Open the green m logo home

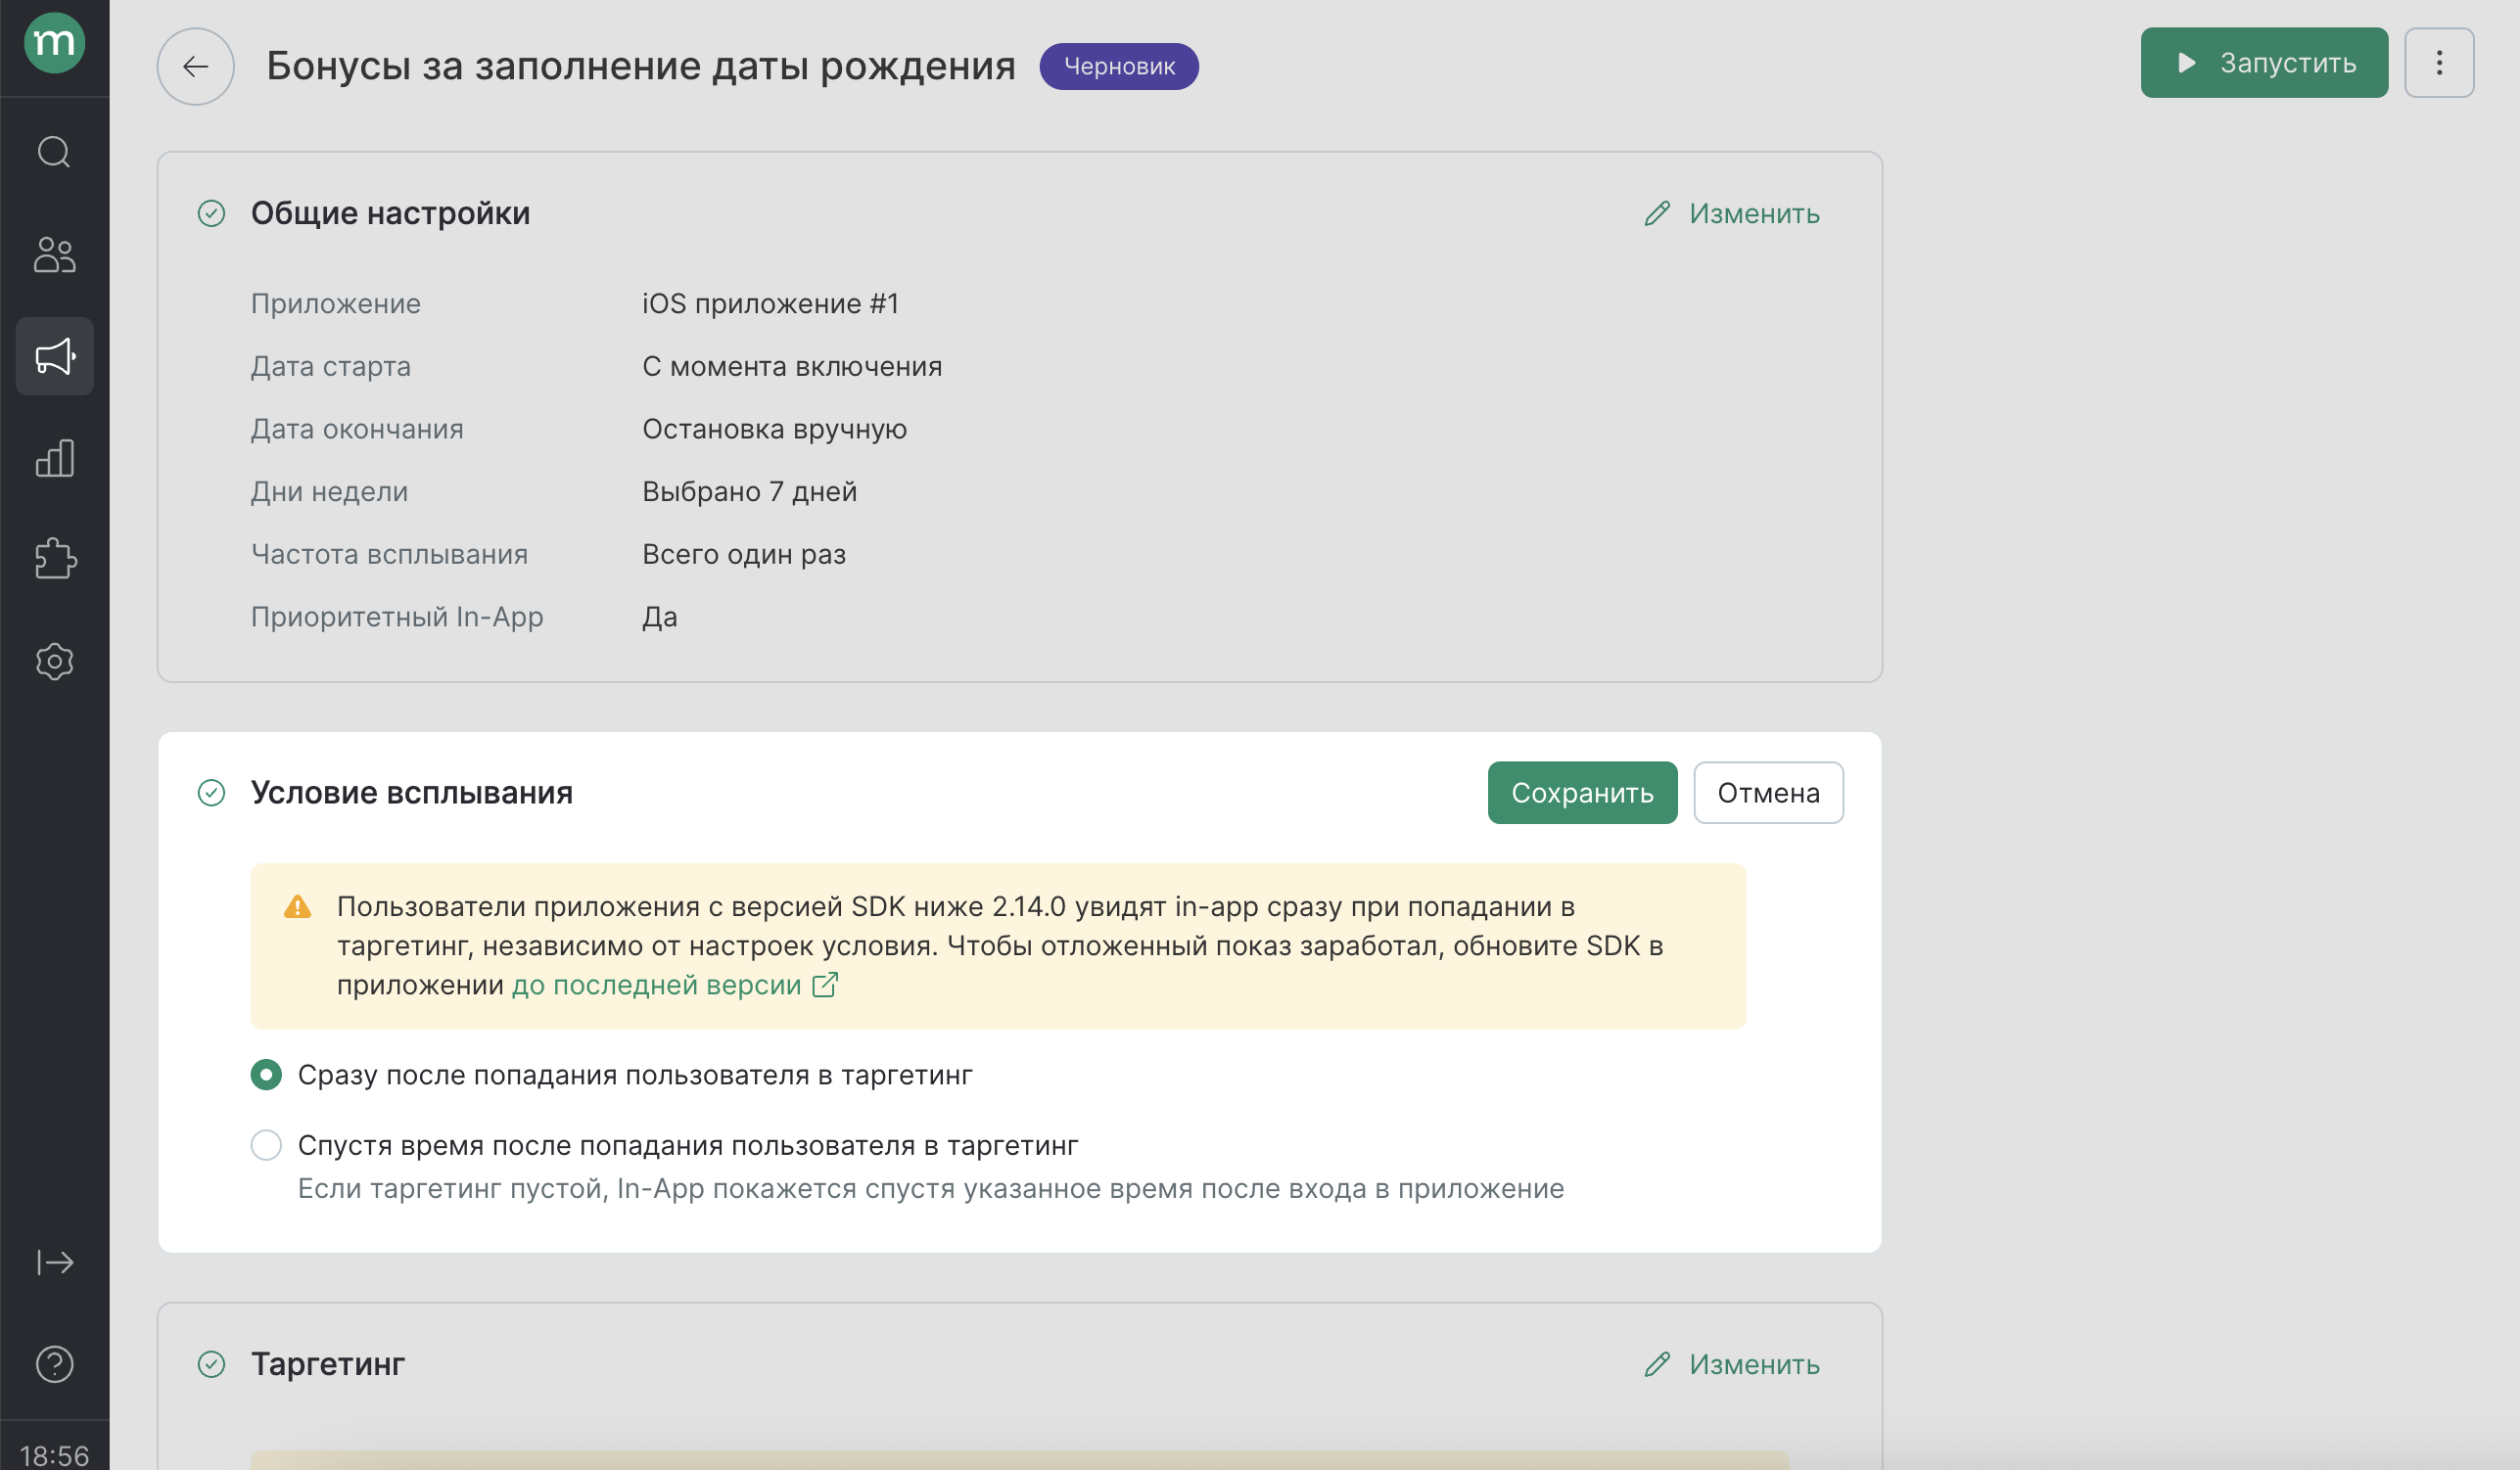(54, 43)
